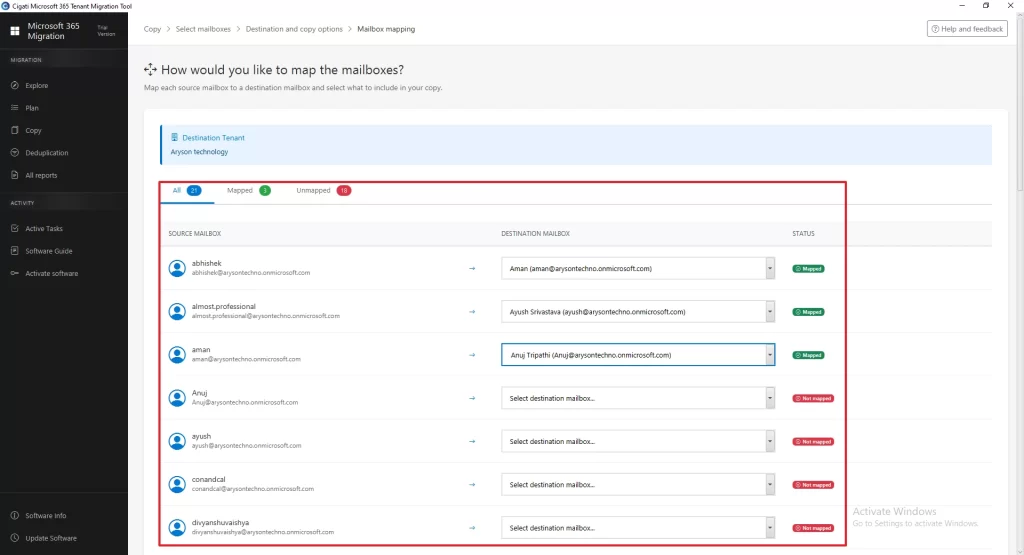1024x555 pixels.
Task: Open abhishek's destination mailbox dropdown
Action: pos(638,268)
